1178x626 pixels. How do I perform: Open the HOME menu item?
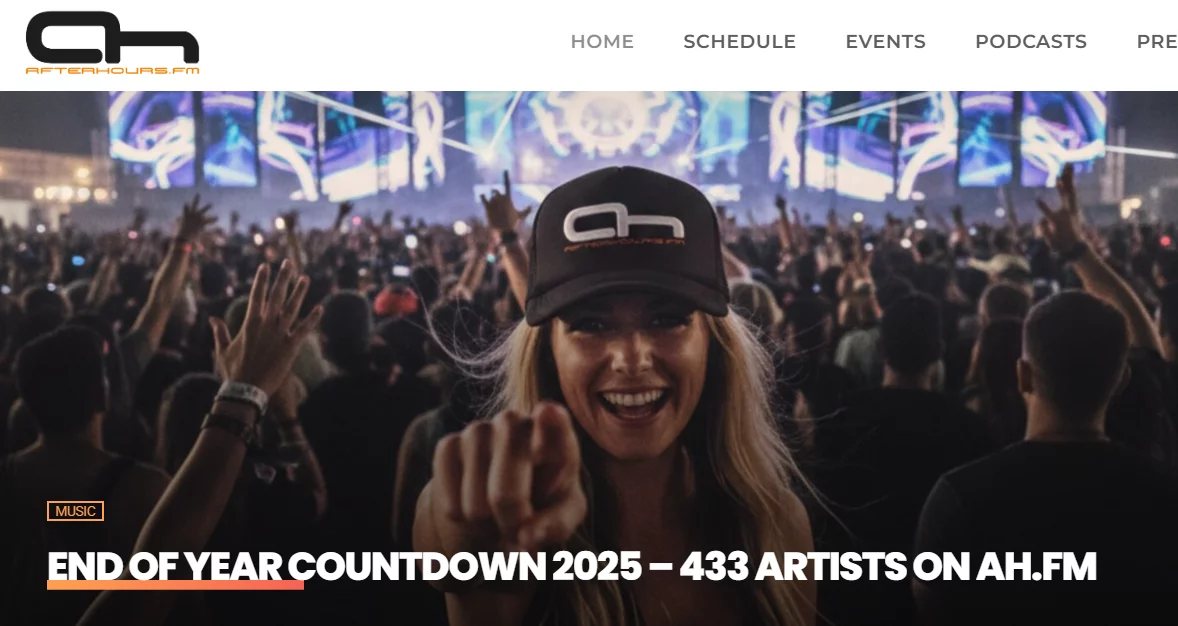pyautogui.click(x=602, y=41)
